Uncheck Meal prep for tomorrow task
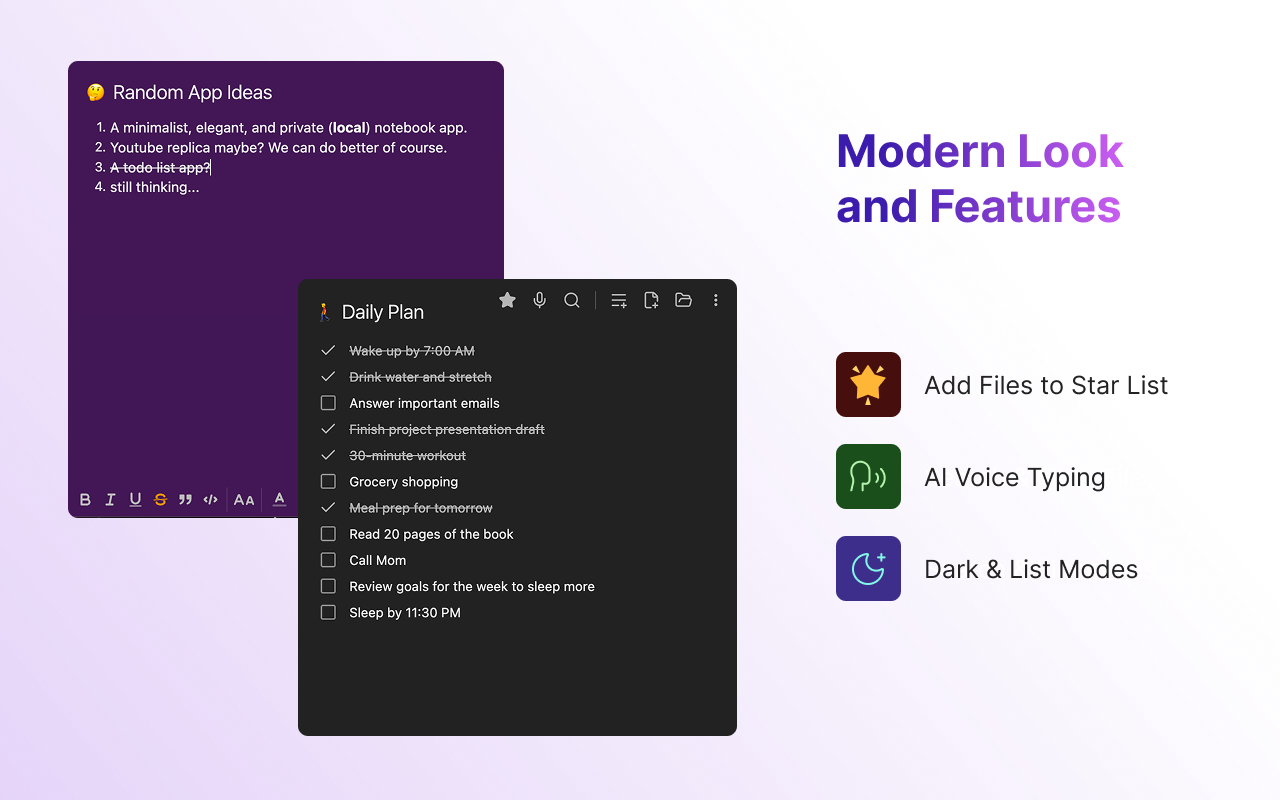1280x800 pixels. click(x=328, y=508)
